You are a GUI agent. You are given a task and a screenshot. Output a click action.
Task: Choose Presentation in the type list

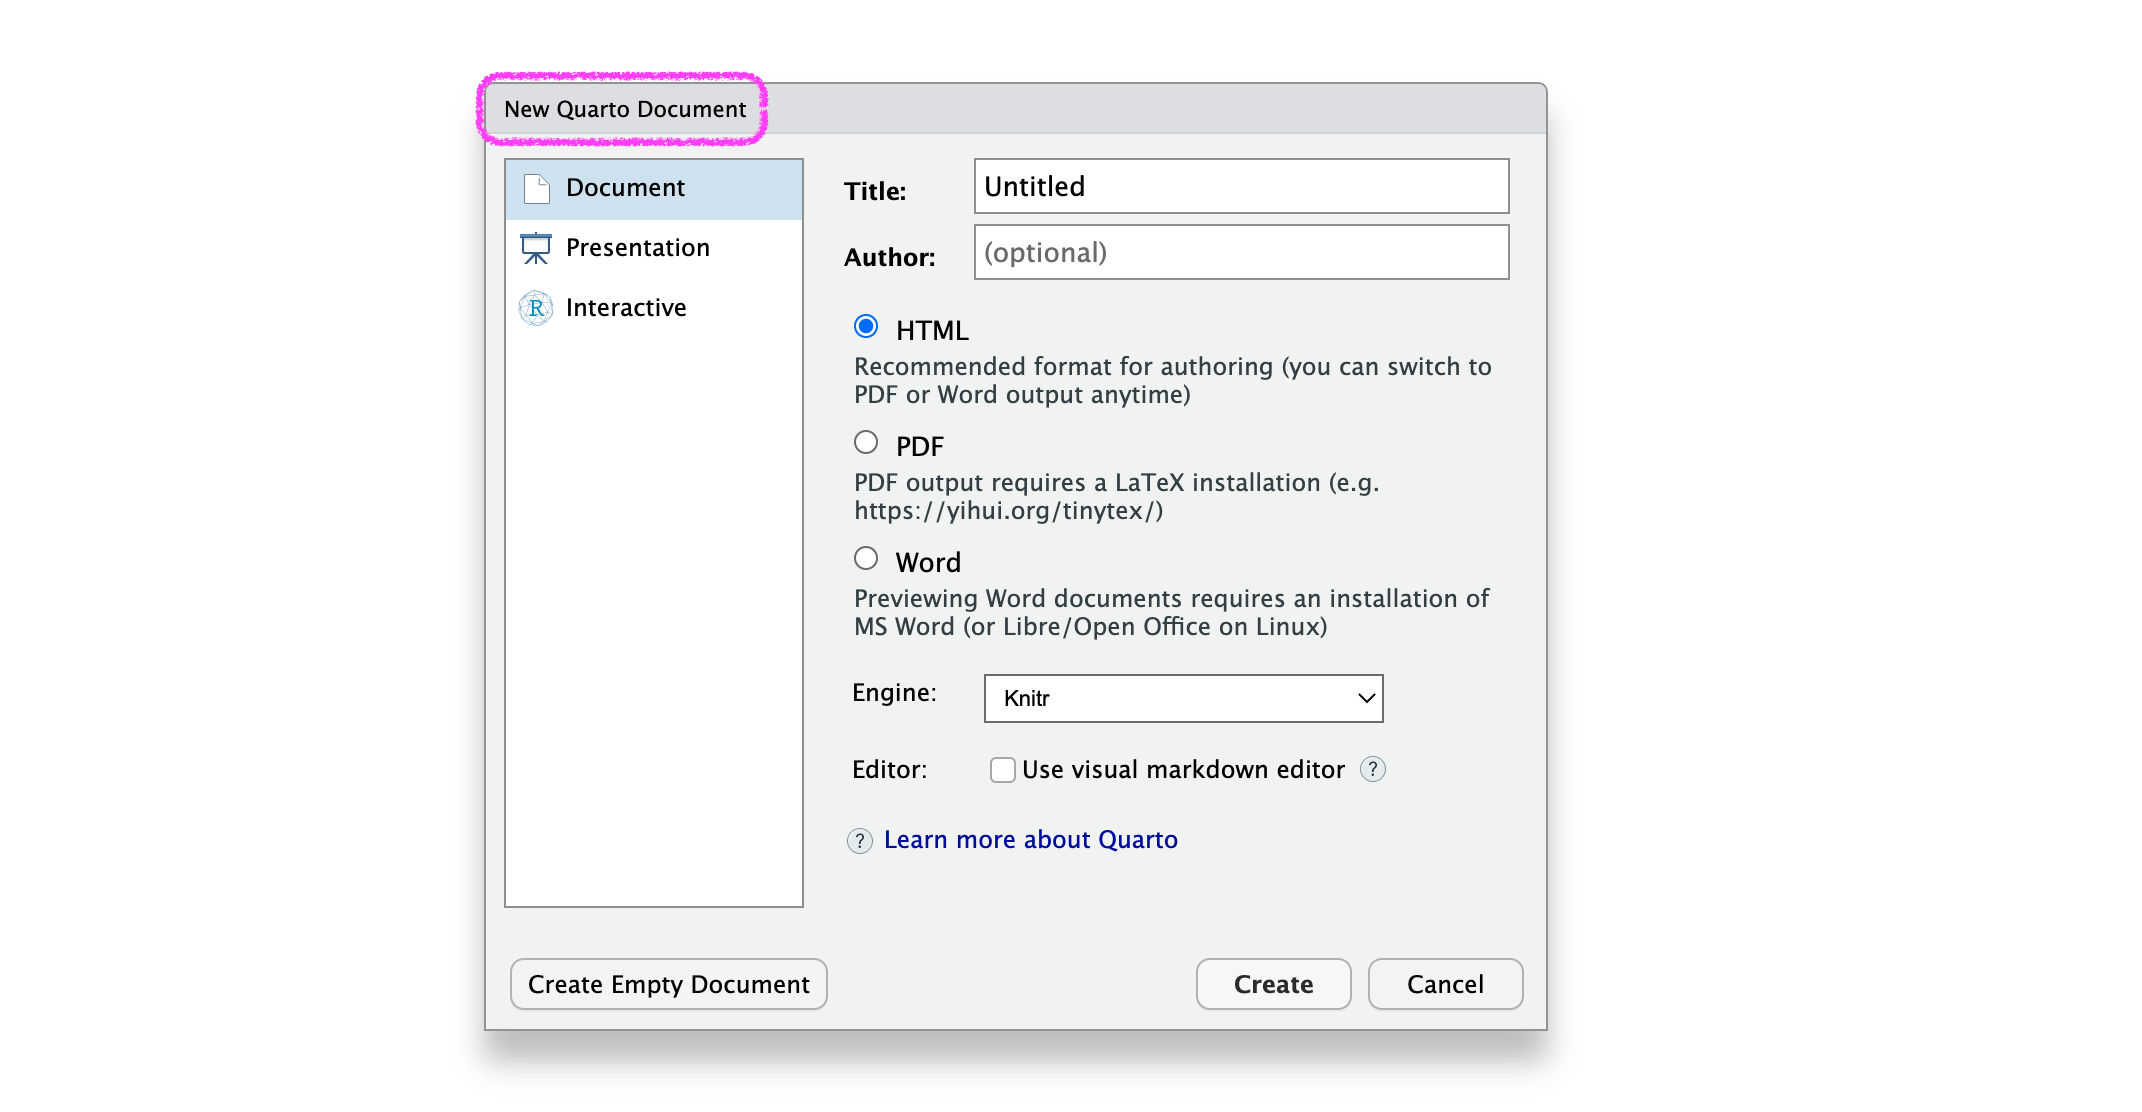point(638,248)
